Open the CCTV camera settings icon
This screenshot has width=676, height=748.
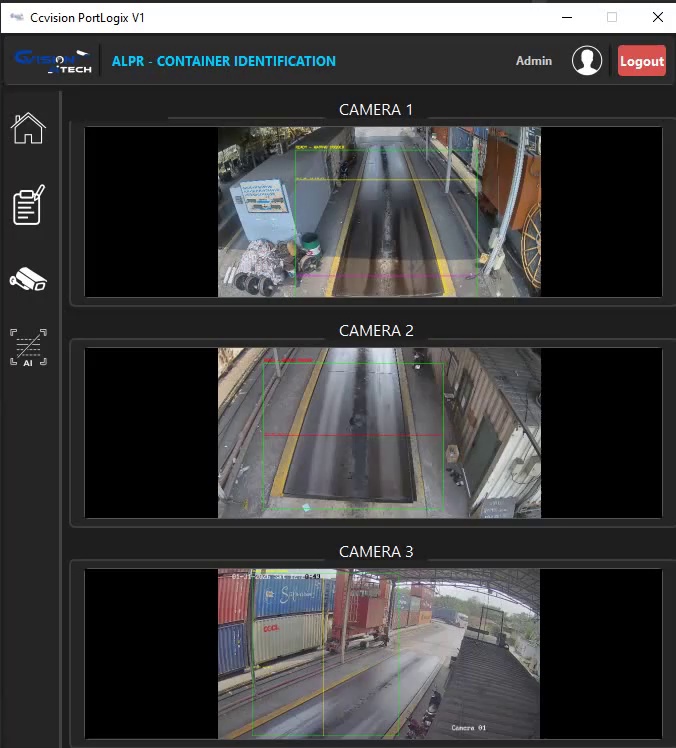coord(28,279)
